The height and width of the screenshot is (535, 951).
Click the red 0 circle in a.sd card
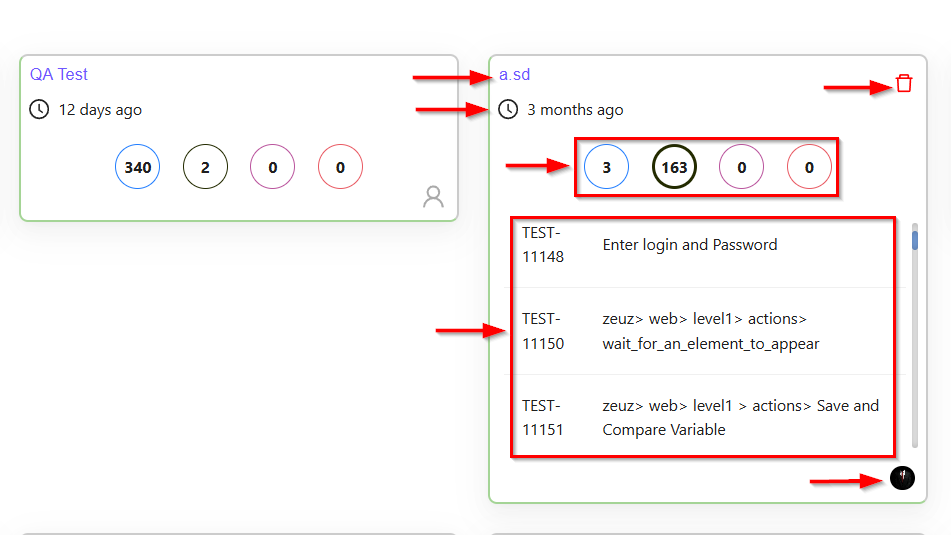(x=809, y=167)
